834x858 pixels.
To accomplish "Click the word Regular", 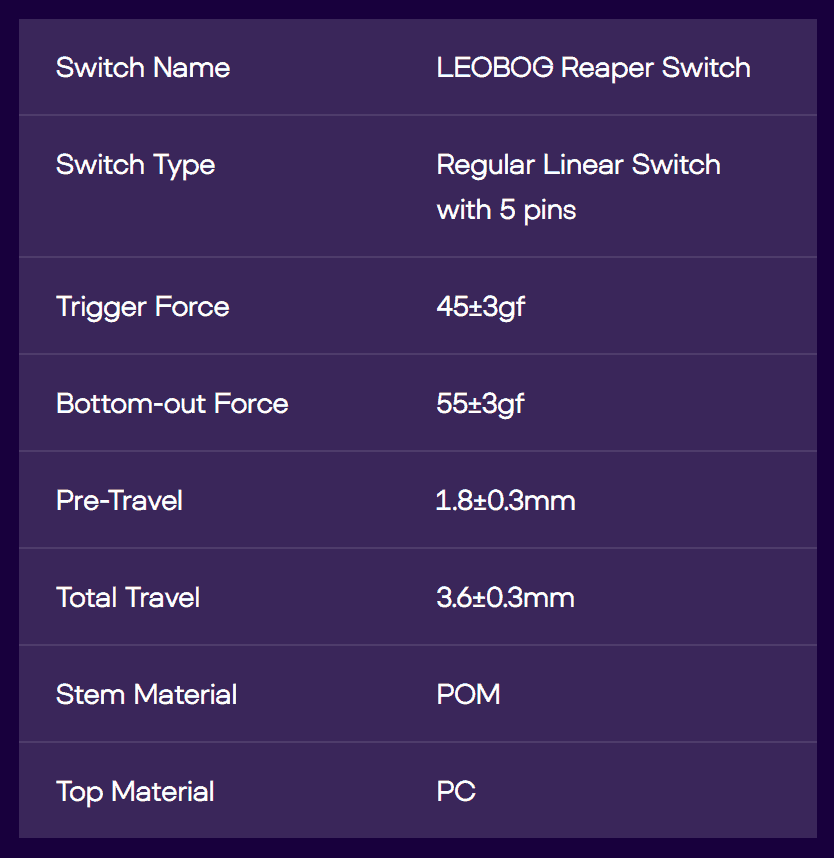I will coord(485,165).
